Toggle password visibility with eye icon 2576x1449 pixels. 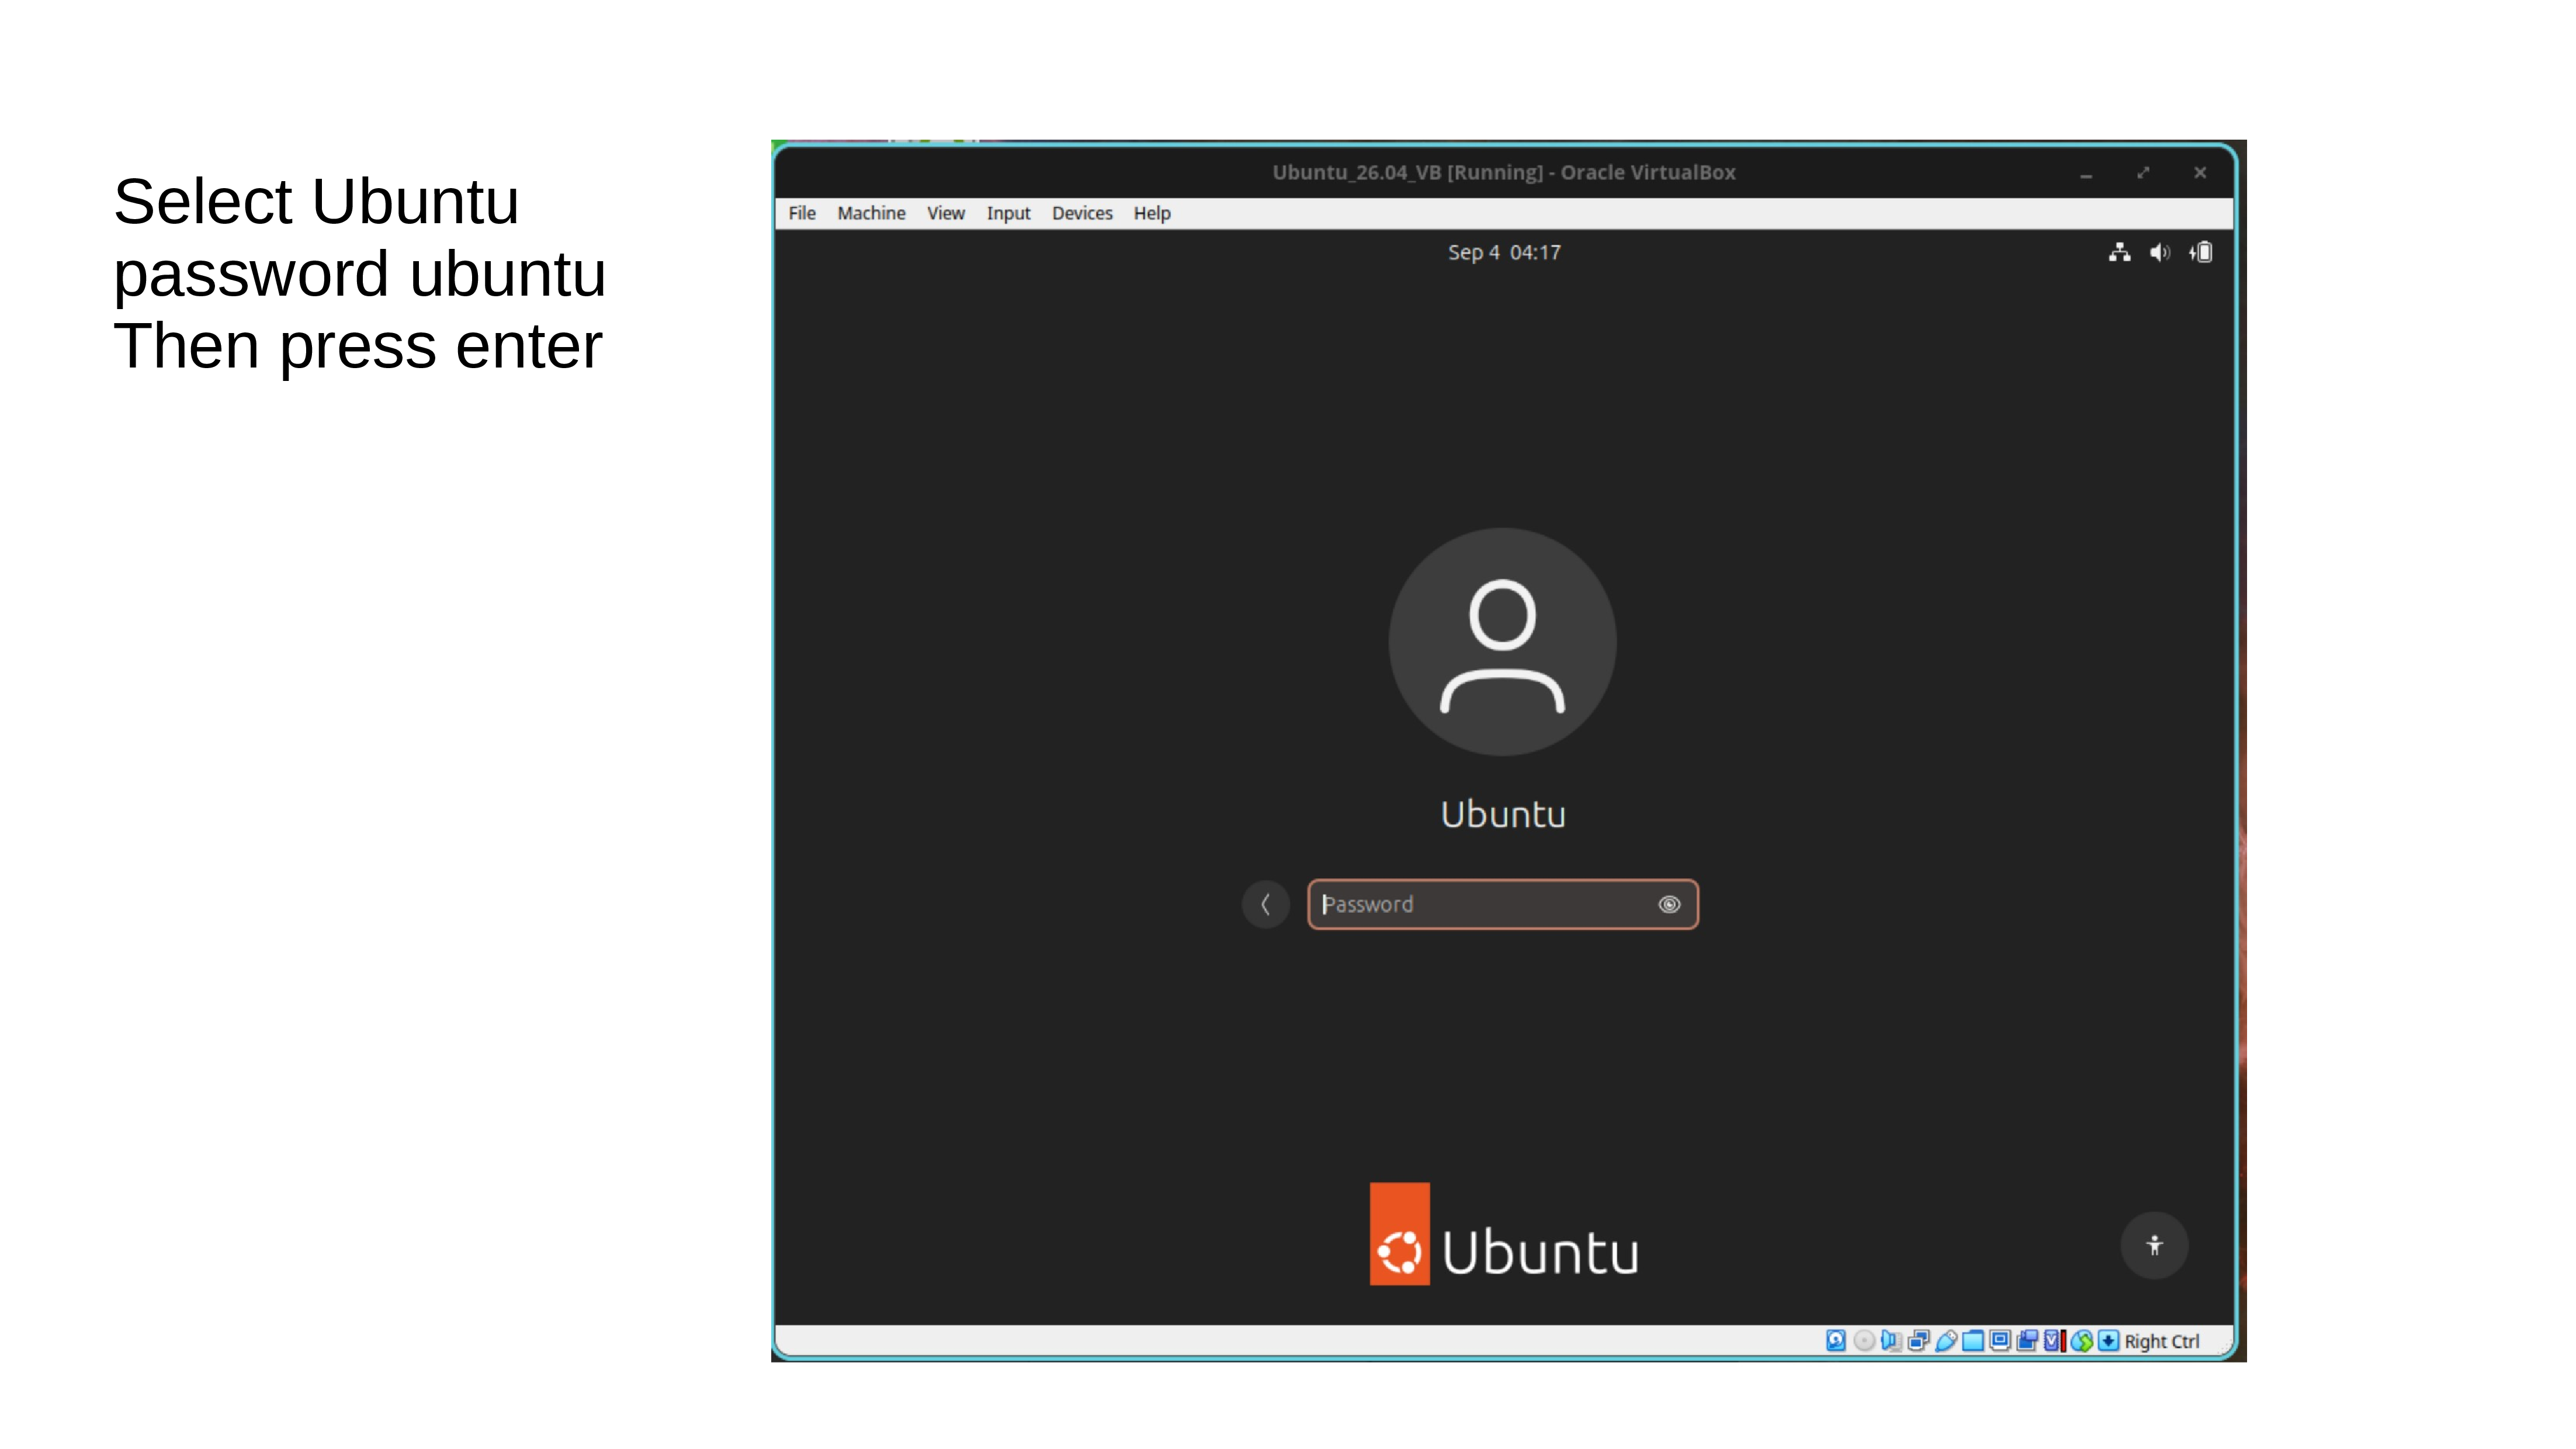tap(1669, 904)
